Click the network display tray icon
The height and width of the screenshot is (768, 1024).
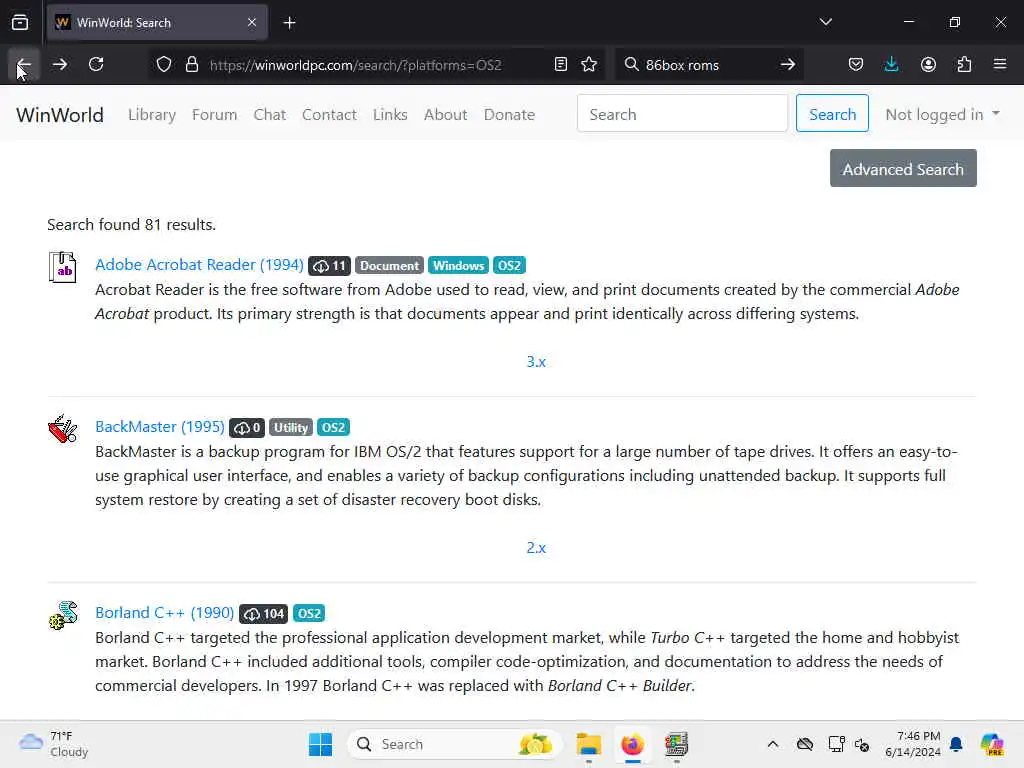tap(837, 744)
